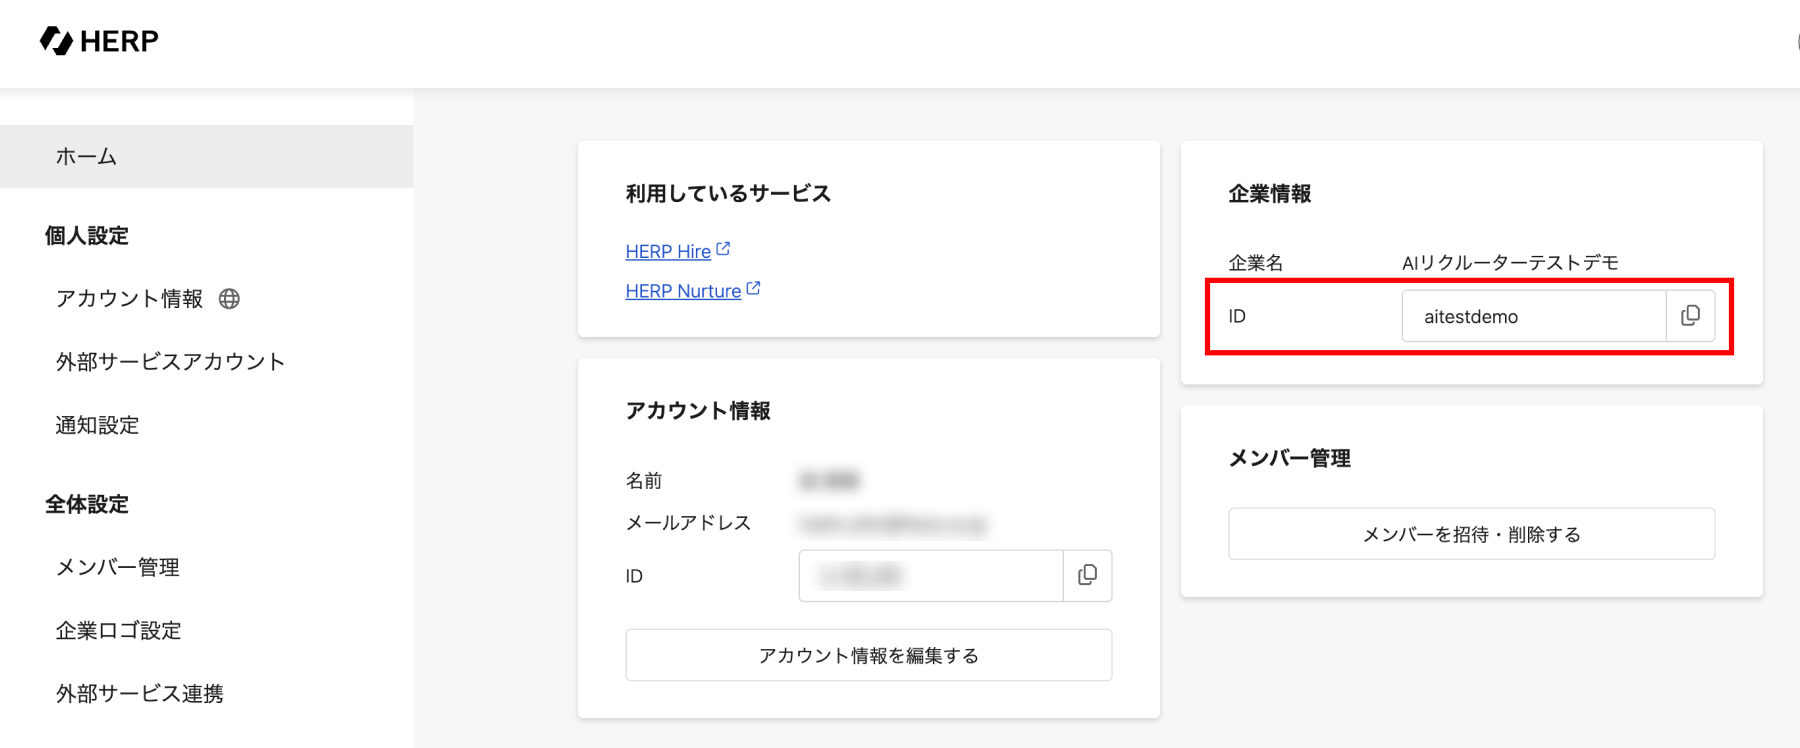Open 通知設定 in the sidebar
1800x748 pixels.
point(97,425)
